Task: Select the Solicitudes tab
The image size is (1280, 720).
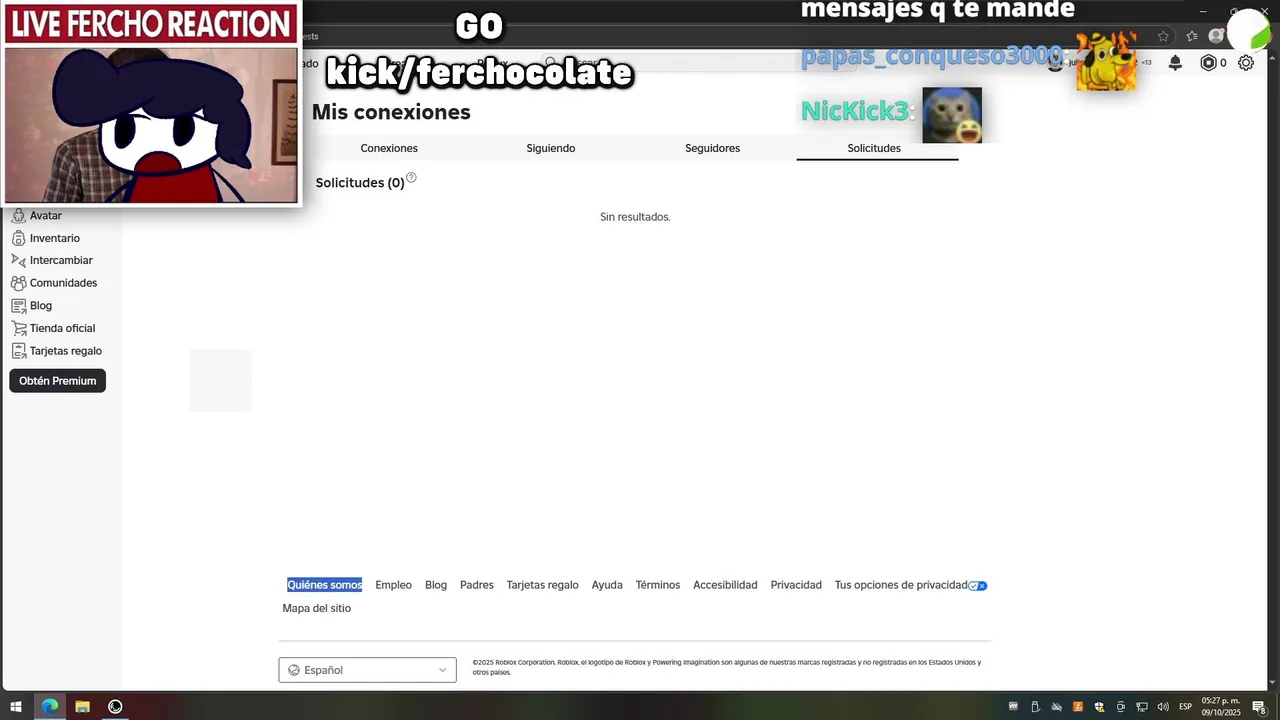Action: (874, 148)
